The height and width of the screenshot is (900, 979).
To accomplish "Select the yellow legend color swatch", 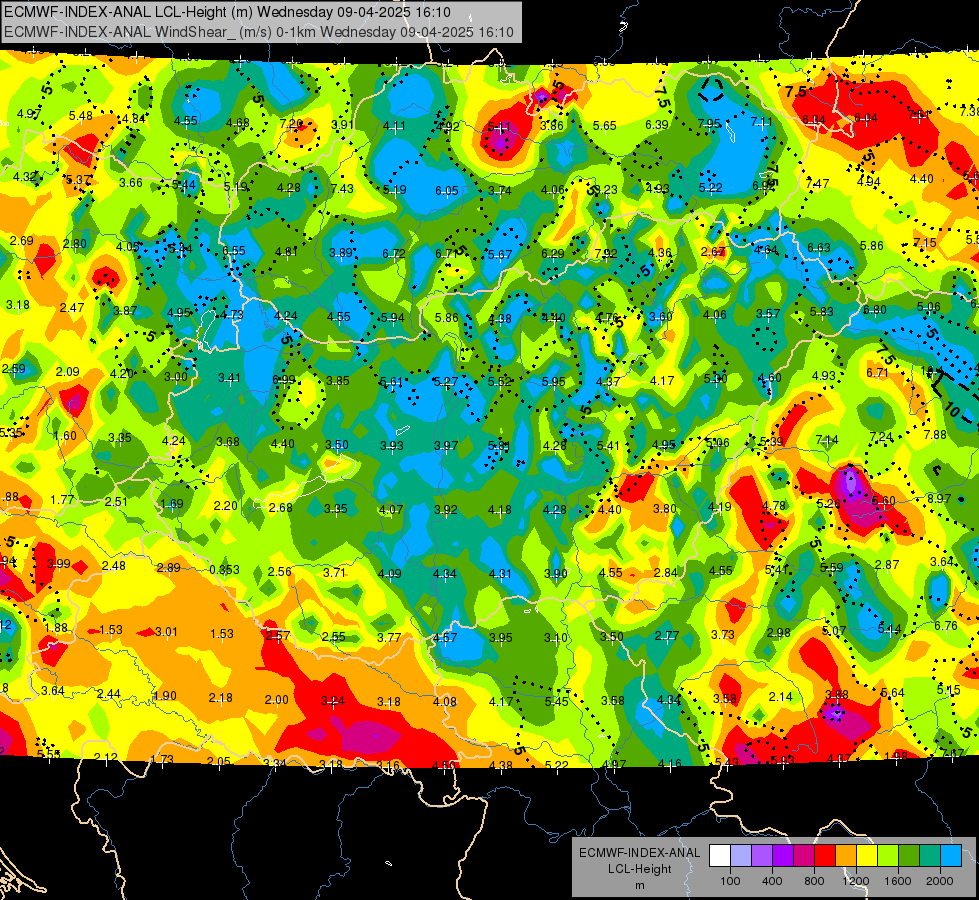I will click(867, 856).
